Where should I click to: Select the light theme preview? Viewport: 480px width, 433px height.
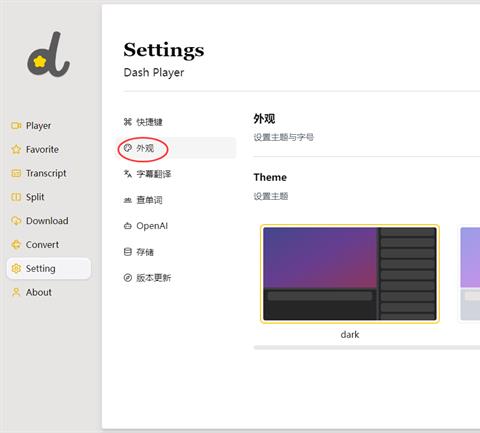(470, 274)
